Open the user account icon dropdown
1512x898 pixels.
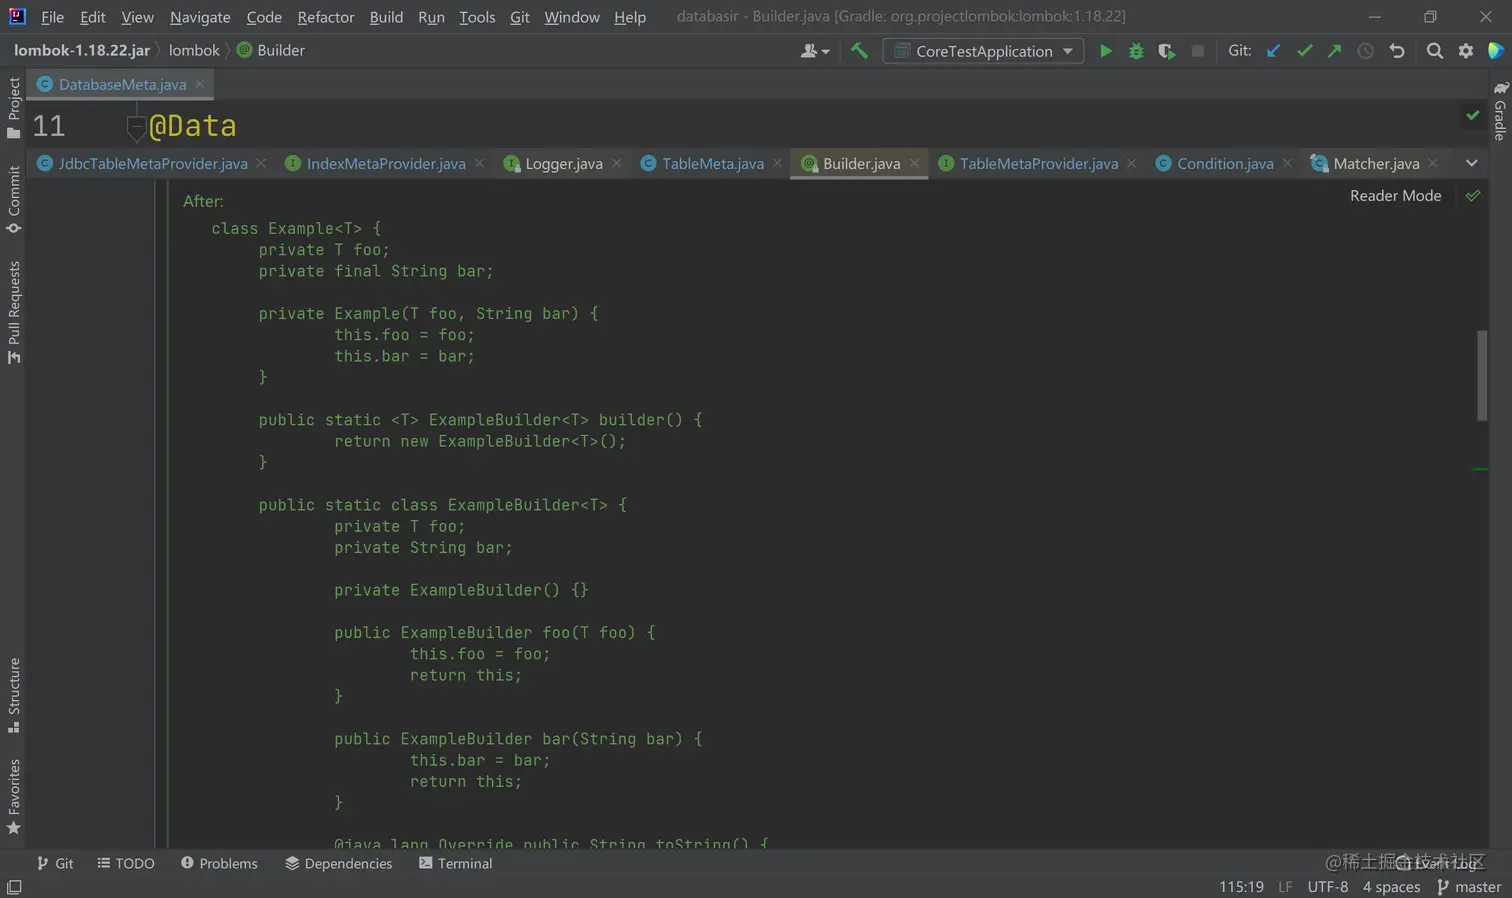[815, 51]
